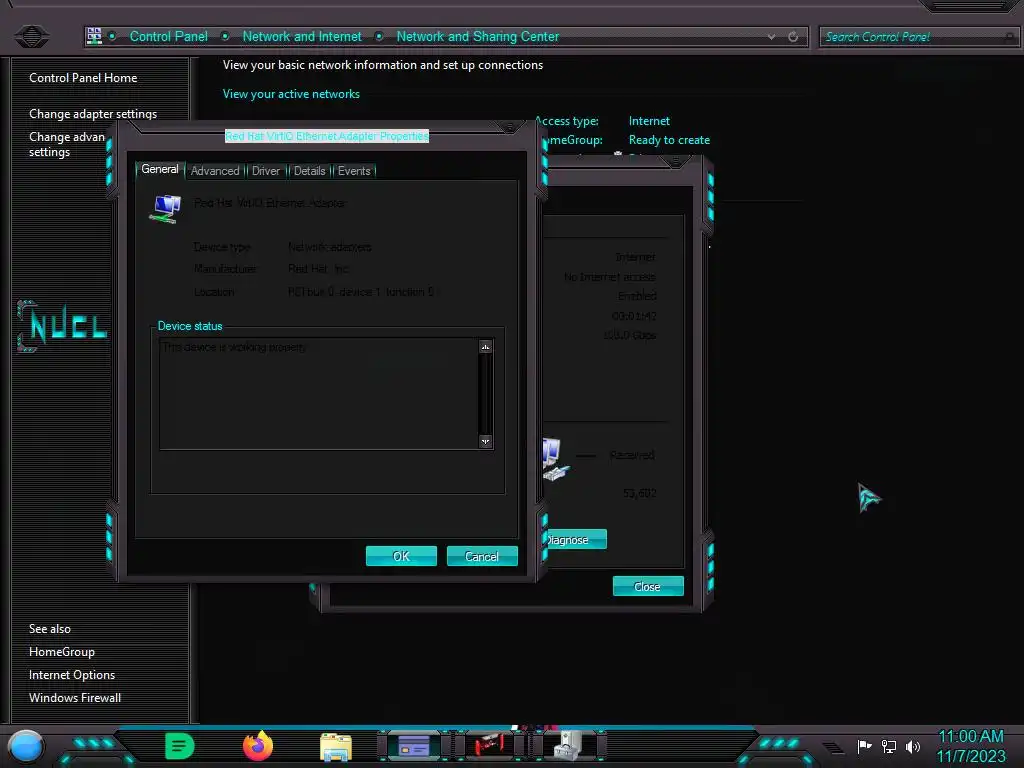The image size is (1024, 768).
Task: Open the green notes app on taskbar
Action: coord(179,746)
